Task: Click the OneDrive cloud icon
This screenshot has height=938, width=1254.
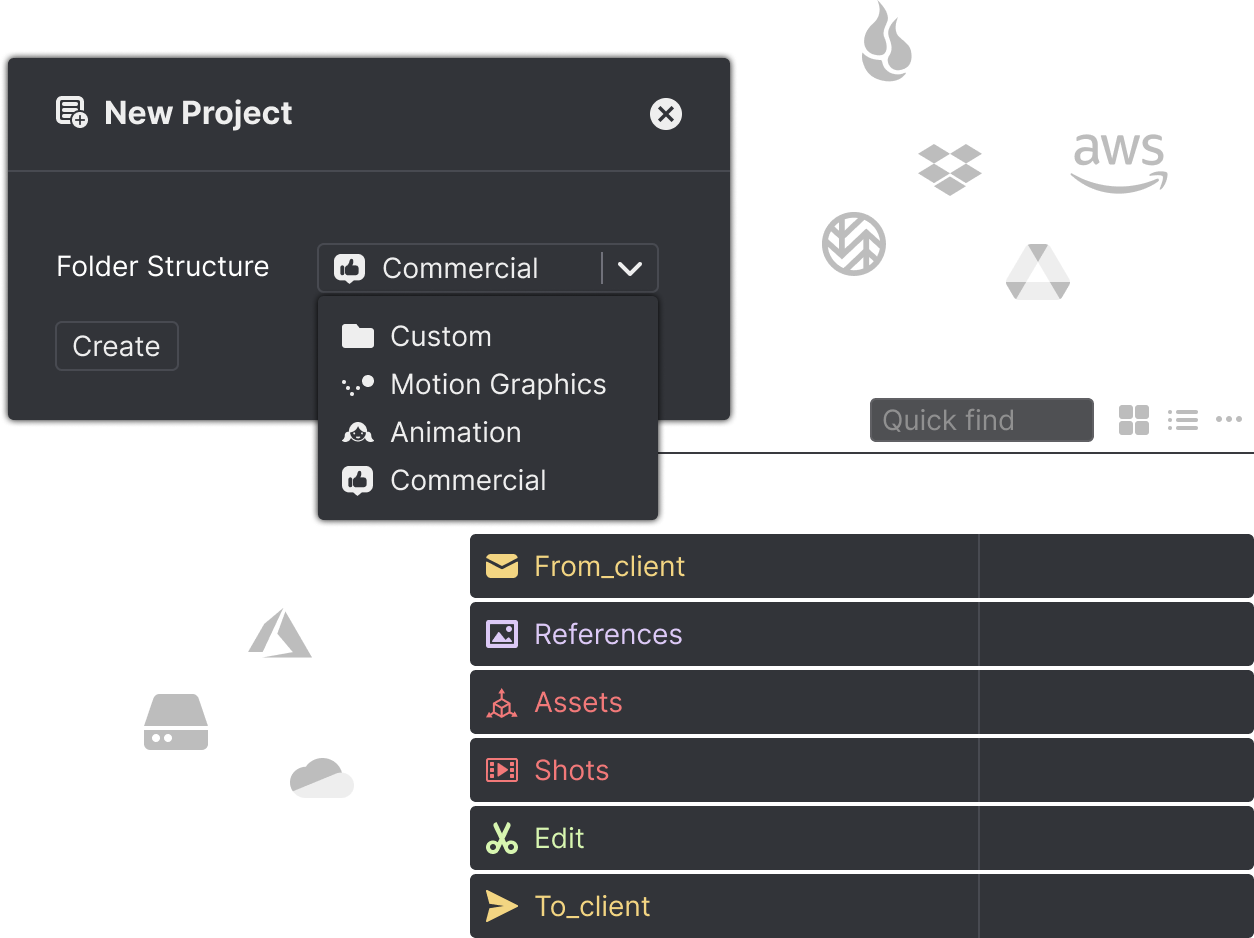Action: [x=322, y=778]
